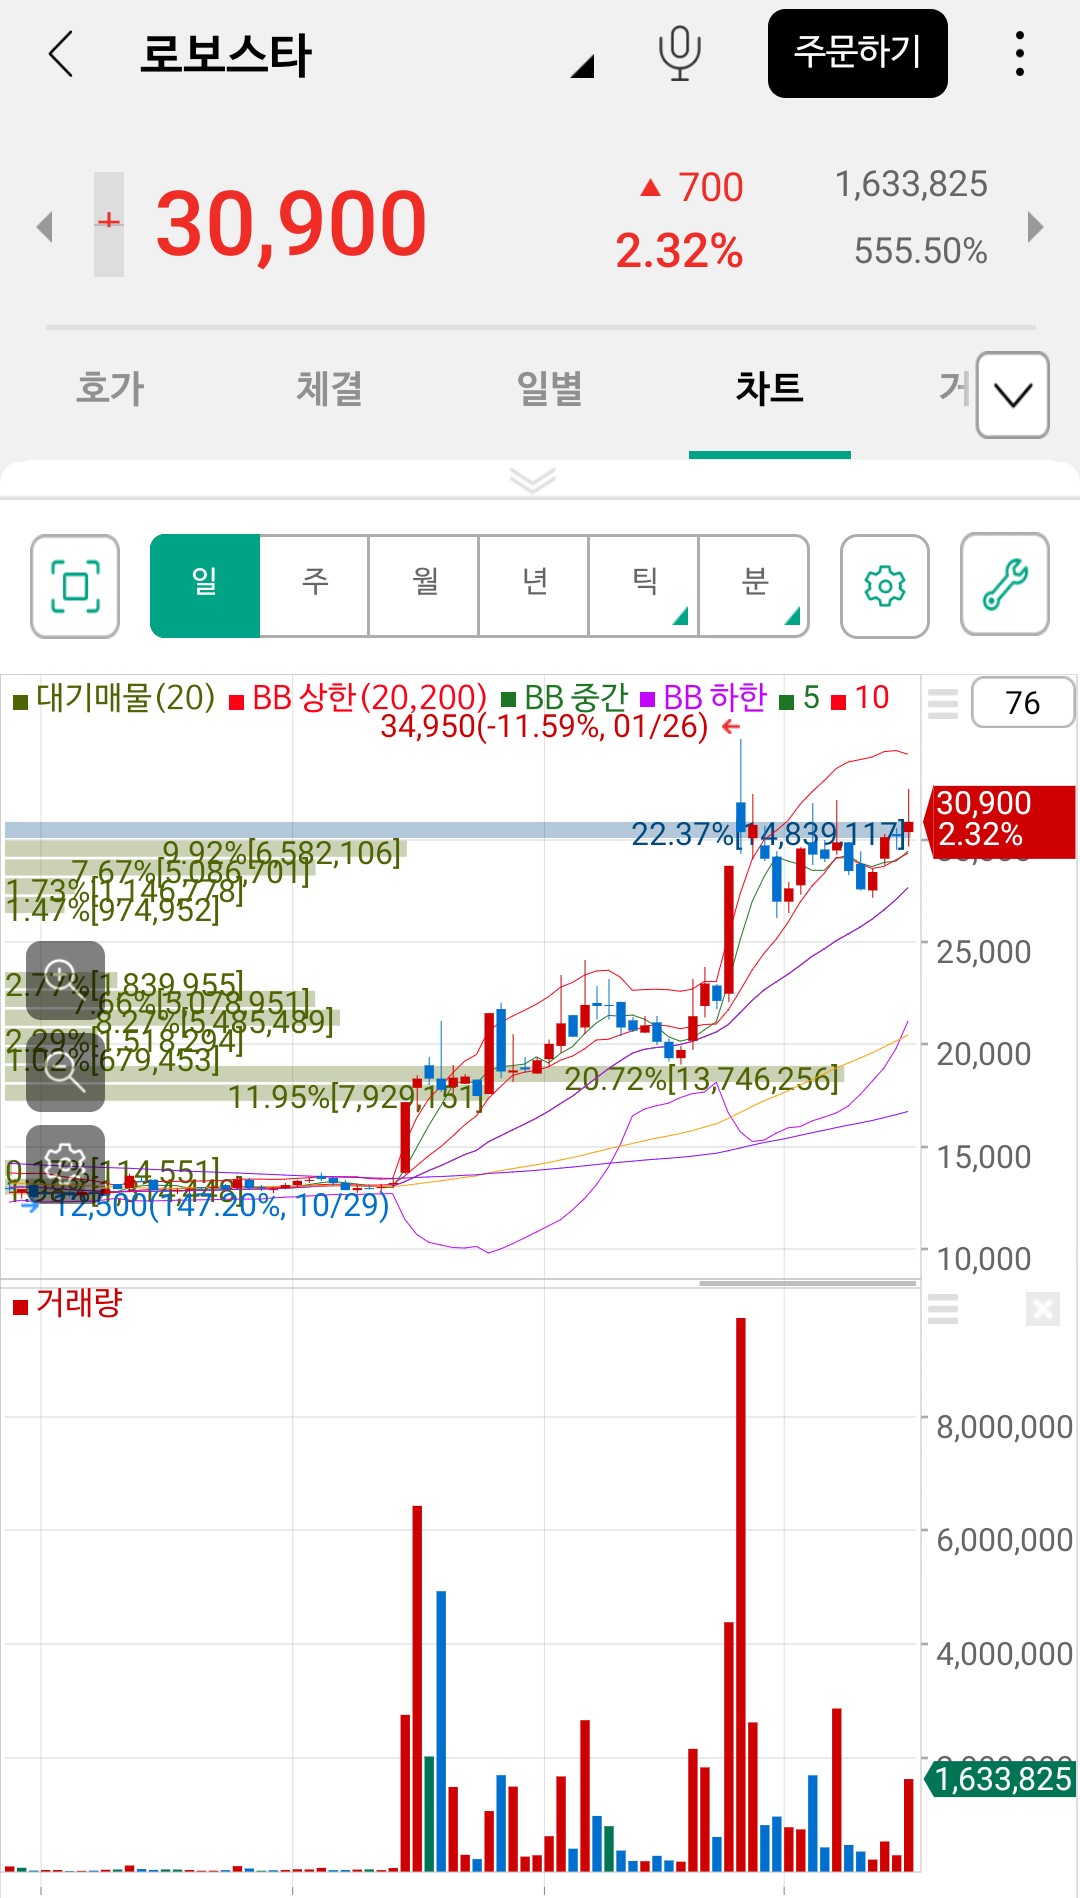Tap the 주문하기 order button
This screenshot has width=1080, height=1898.
point(858,53)
